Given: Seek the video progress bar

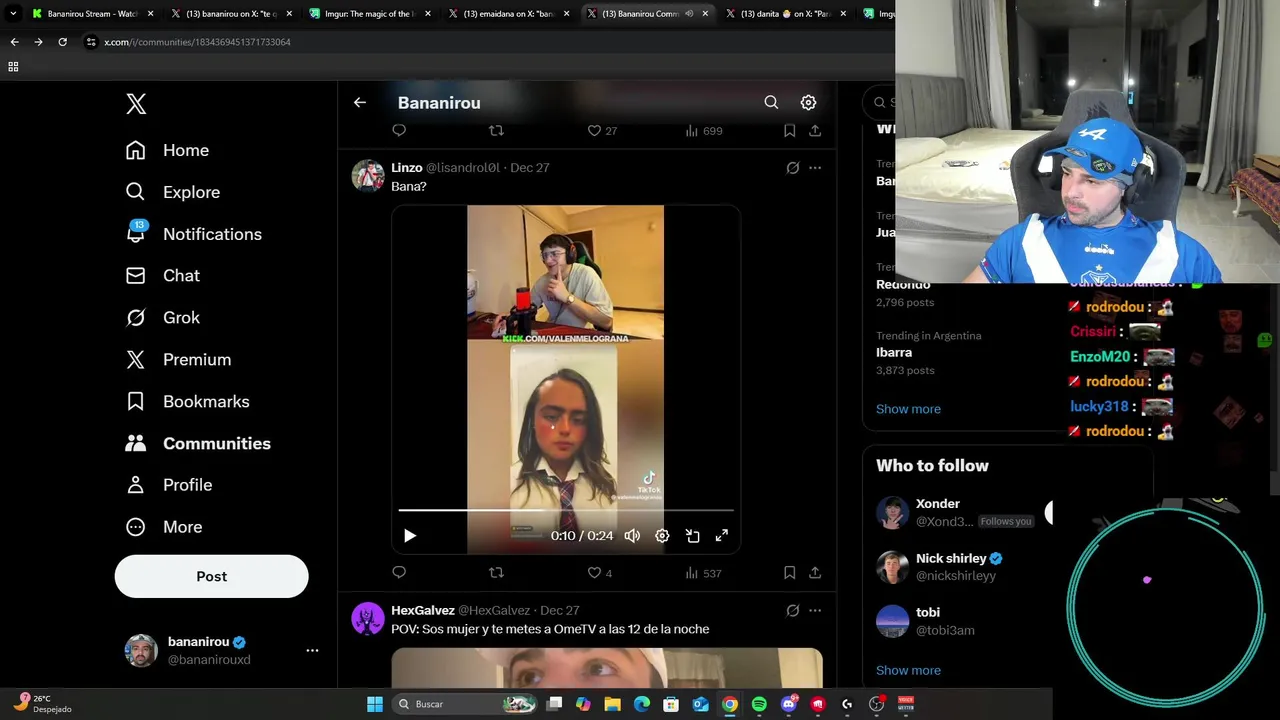Looking at the screenshot, I should [x=566, y=510].
